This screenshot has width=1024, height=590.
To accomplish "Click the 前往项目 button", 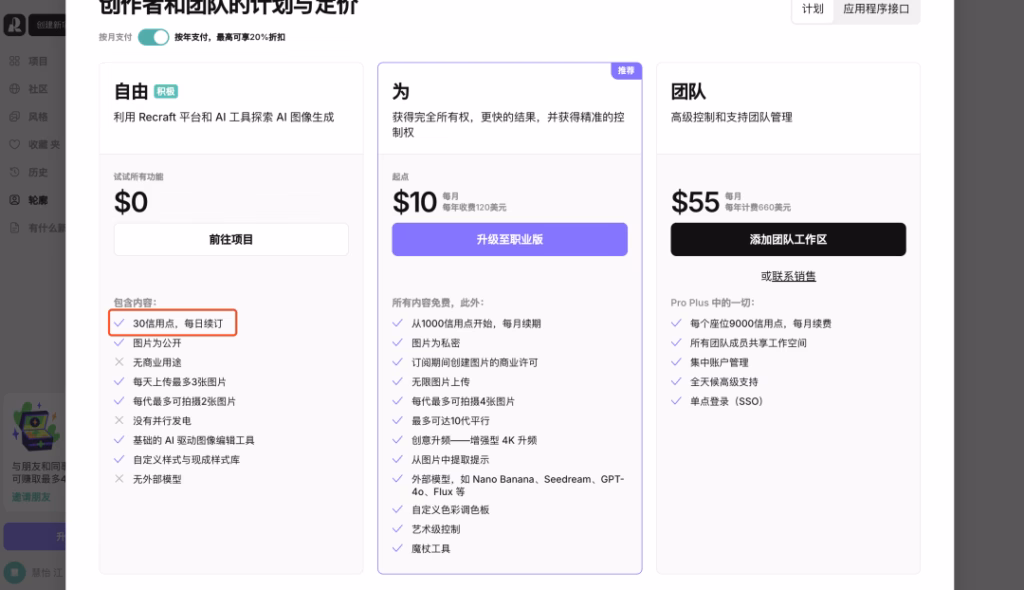I will pos(231,239).
